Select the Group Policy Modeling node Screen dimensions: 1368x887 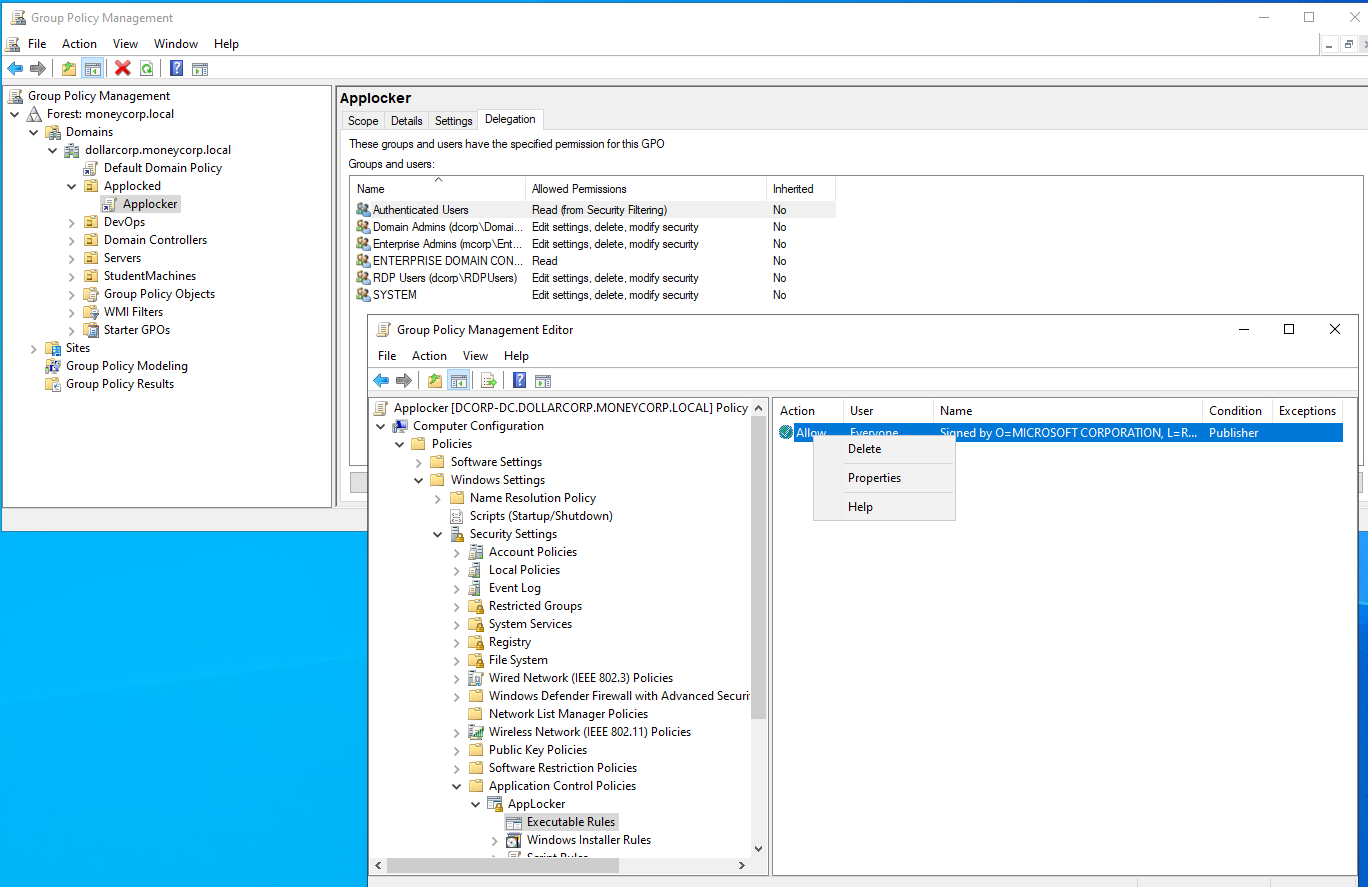126,366
